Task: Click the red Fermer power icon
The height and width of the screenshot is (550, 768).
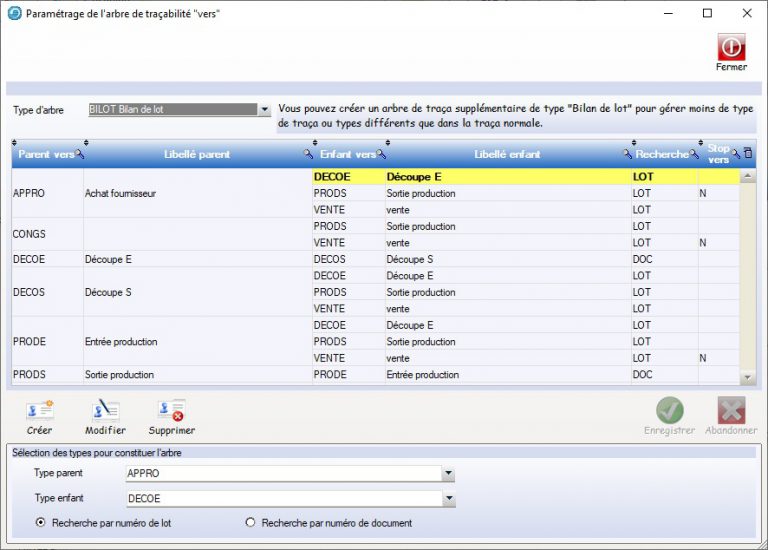Action: click(731, 47)
